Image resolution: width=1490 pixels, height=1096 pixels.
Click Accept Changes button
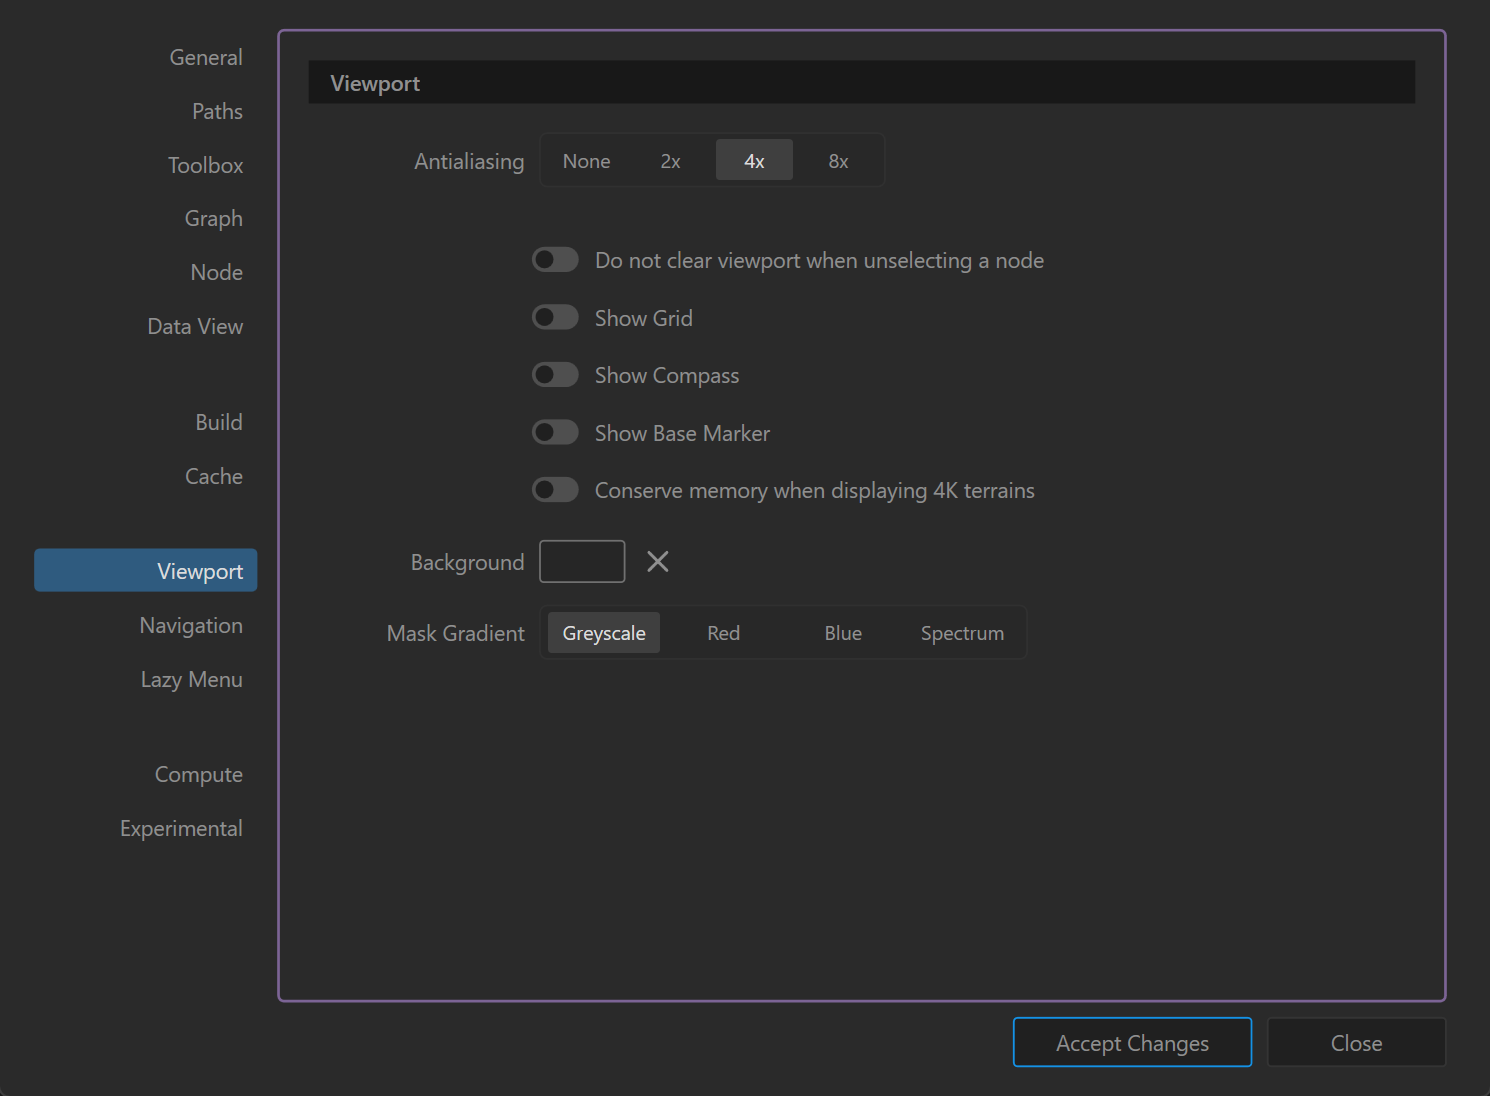(1132, 1043)
